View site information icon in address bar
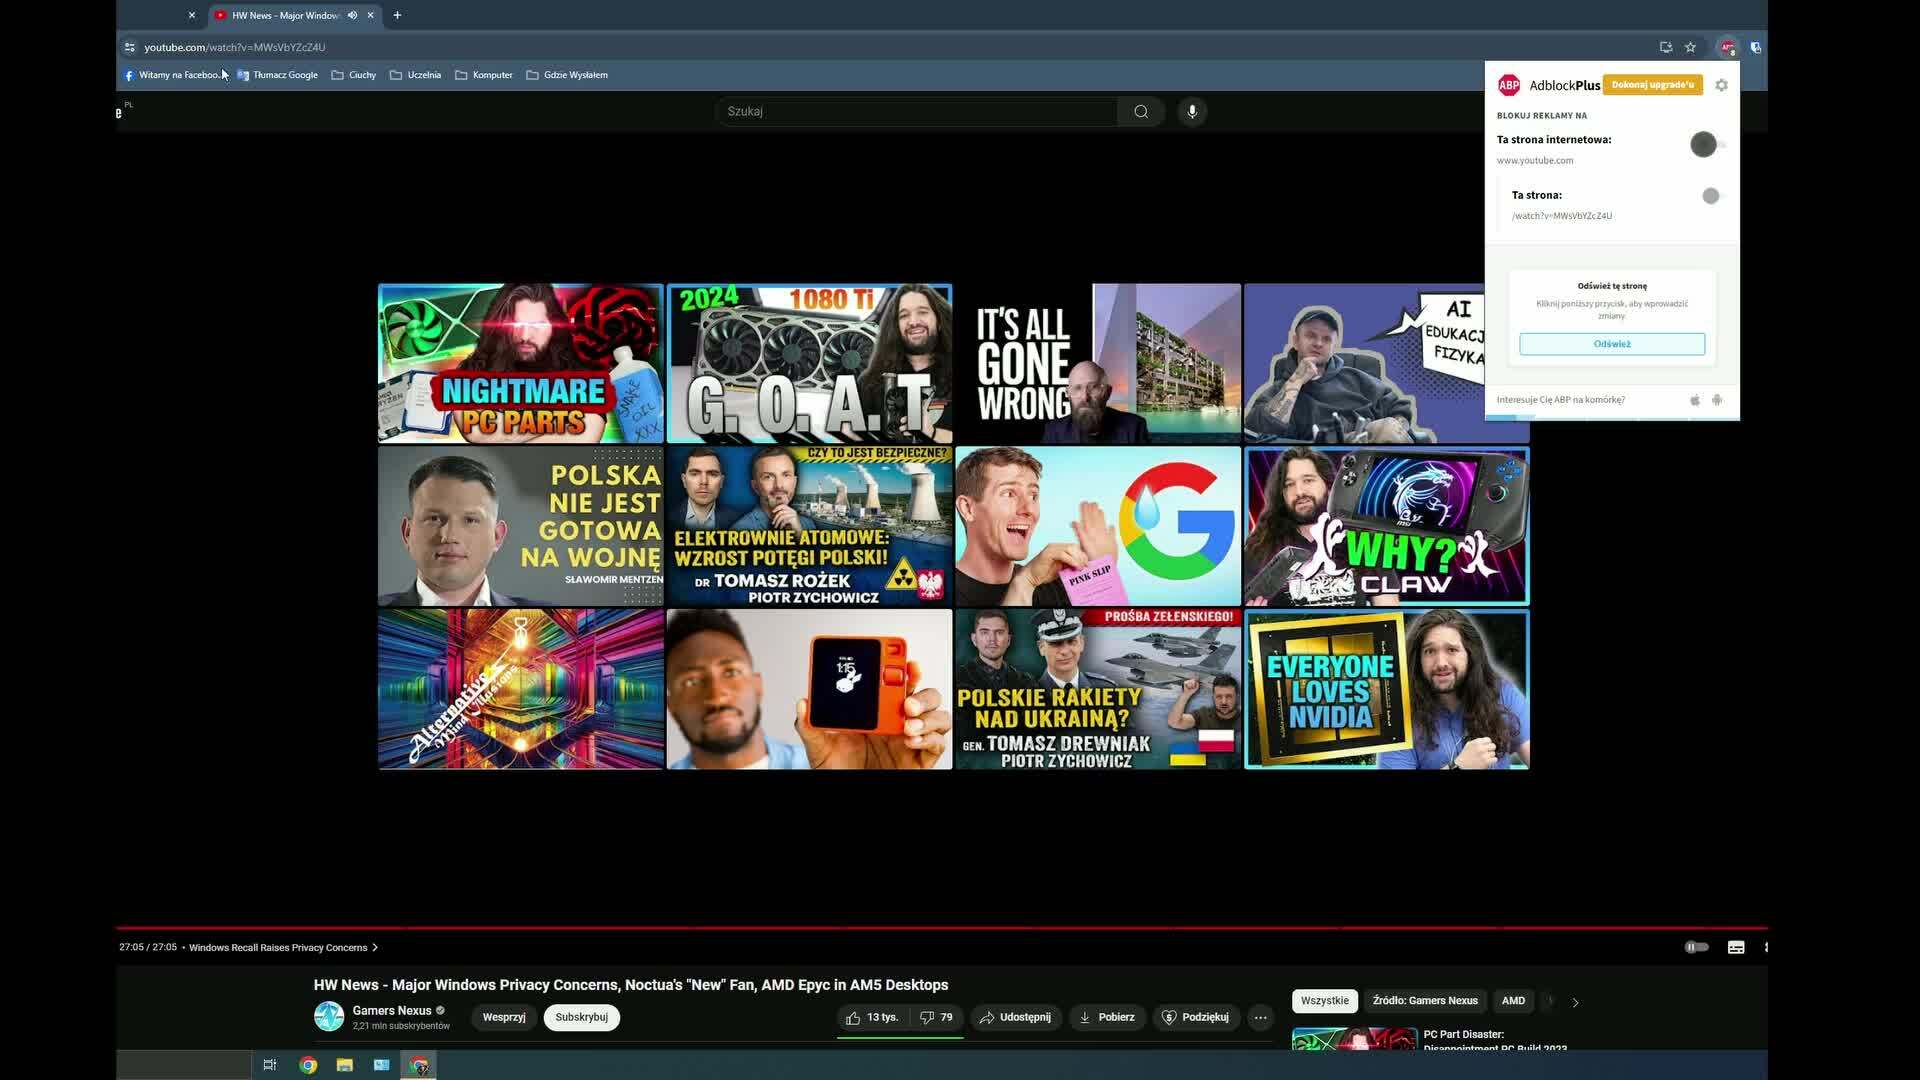Viewport: 1920px width, 1080px height. [129, 47]
